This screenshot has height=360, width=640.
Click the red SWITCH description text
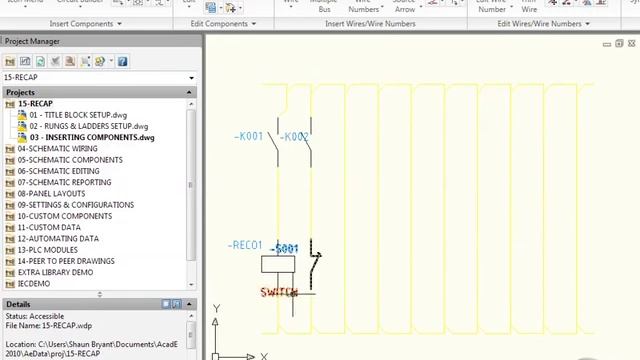(279, 292)
